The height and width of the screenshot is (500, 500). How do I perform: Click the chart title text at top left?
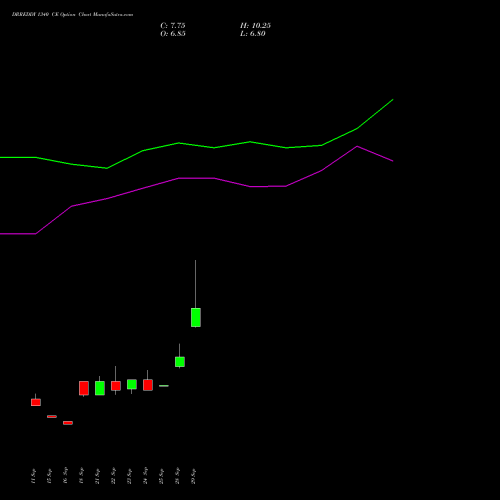pyautogui.click(x=72, y=15)
